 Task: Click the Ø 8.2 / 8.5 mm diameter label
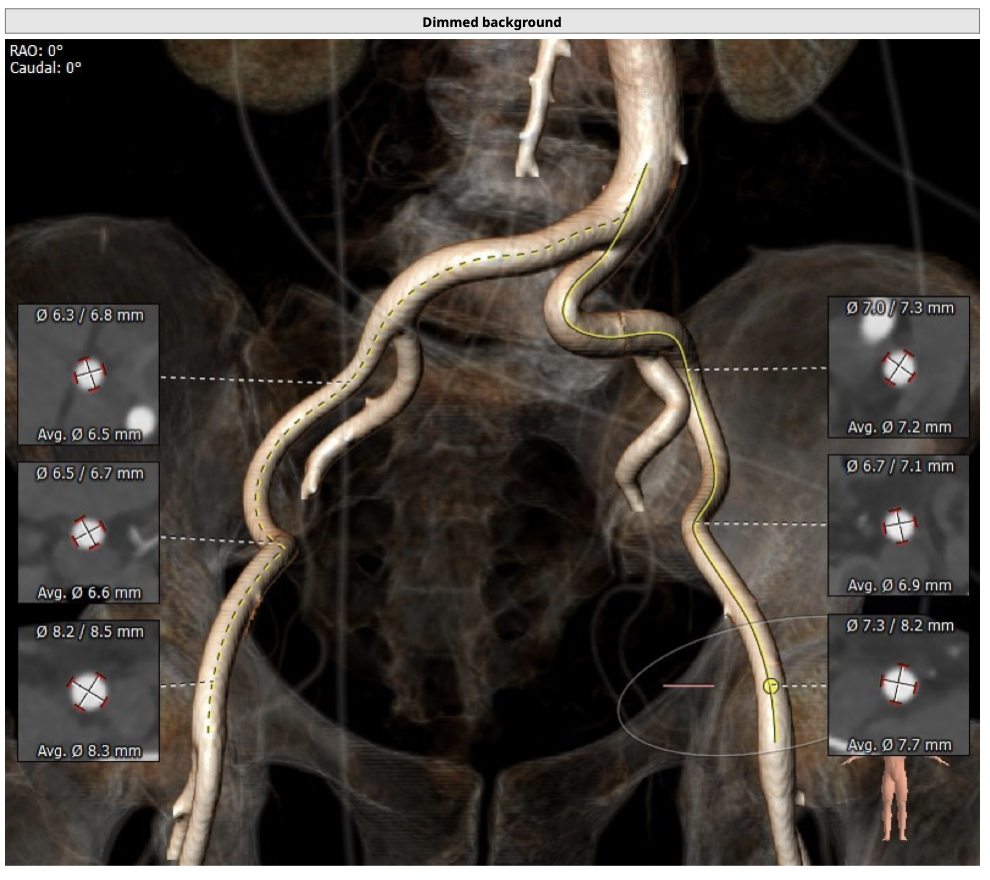tap(89, 632)
